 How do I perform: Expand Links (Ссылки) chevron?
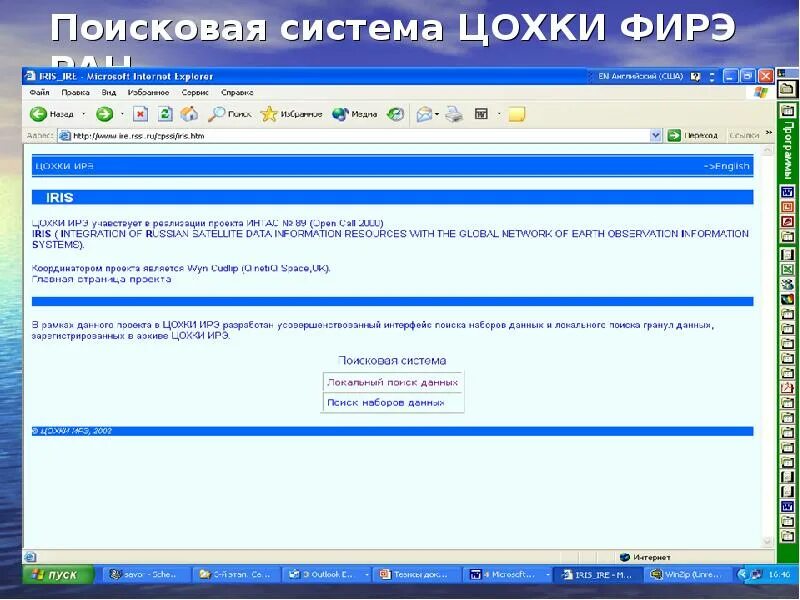click(769, 133)
